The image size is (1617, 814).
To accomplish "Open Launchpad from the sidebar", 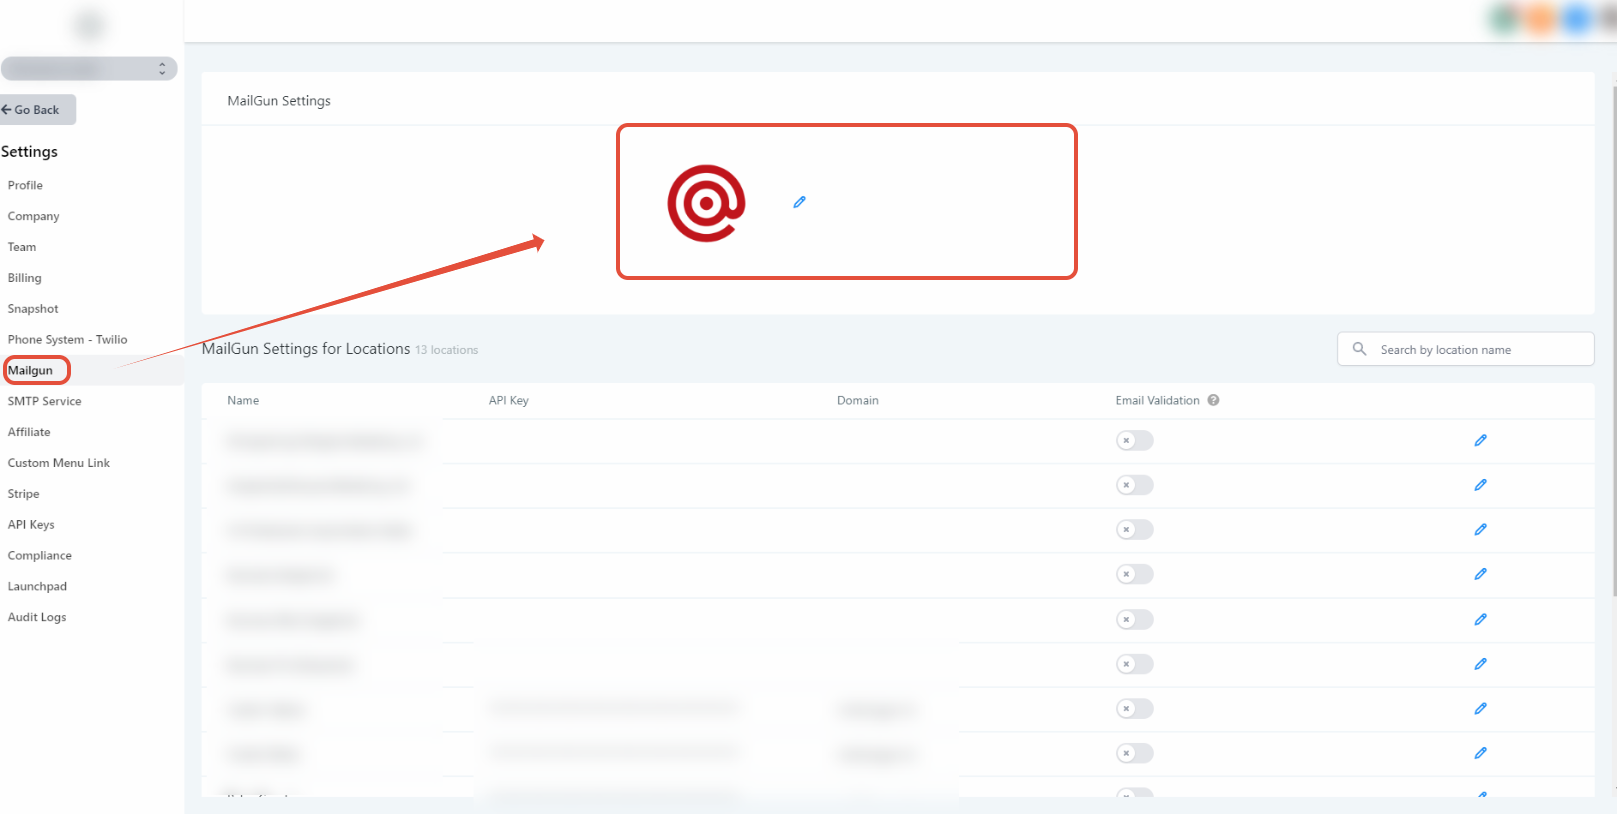I will pyautogui.click(x=37, y=587).
